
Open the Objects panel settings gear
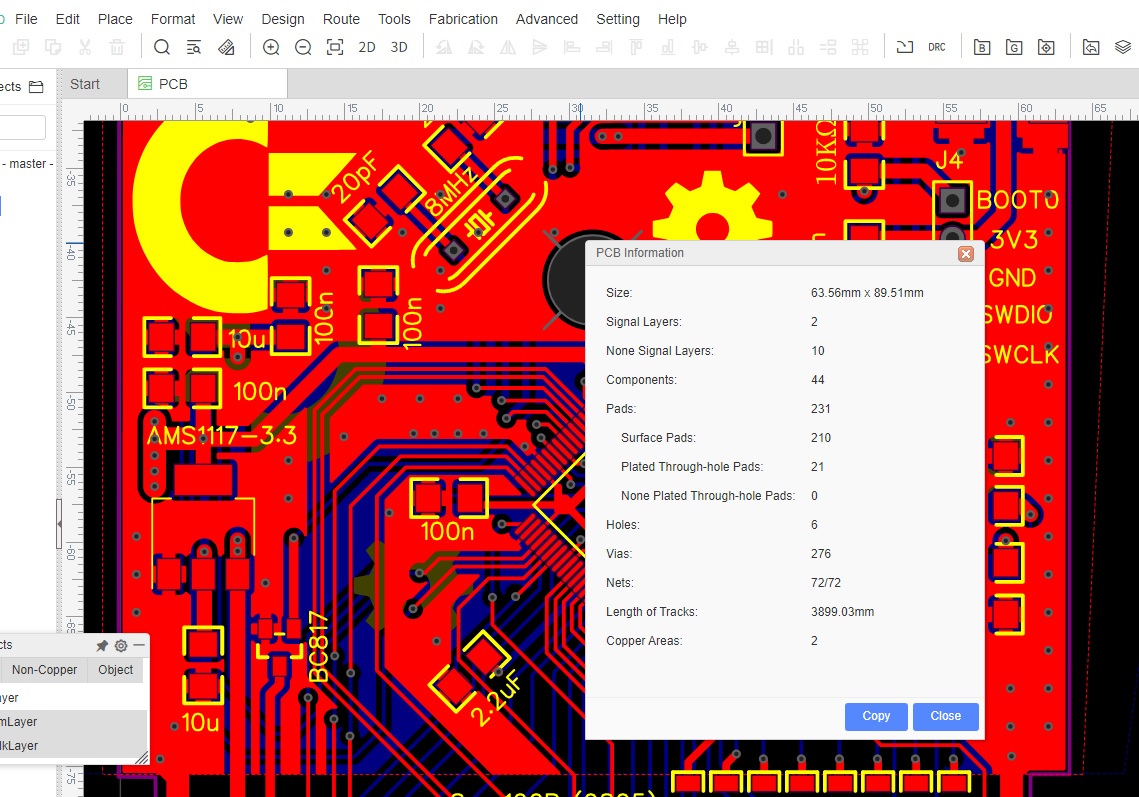coord(120,645)
